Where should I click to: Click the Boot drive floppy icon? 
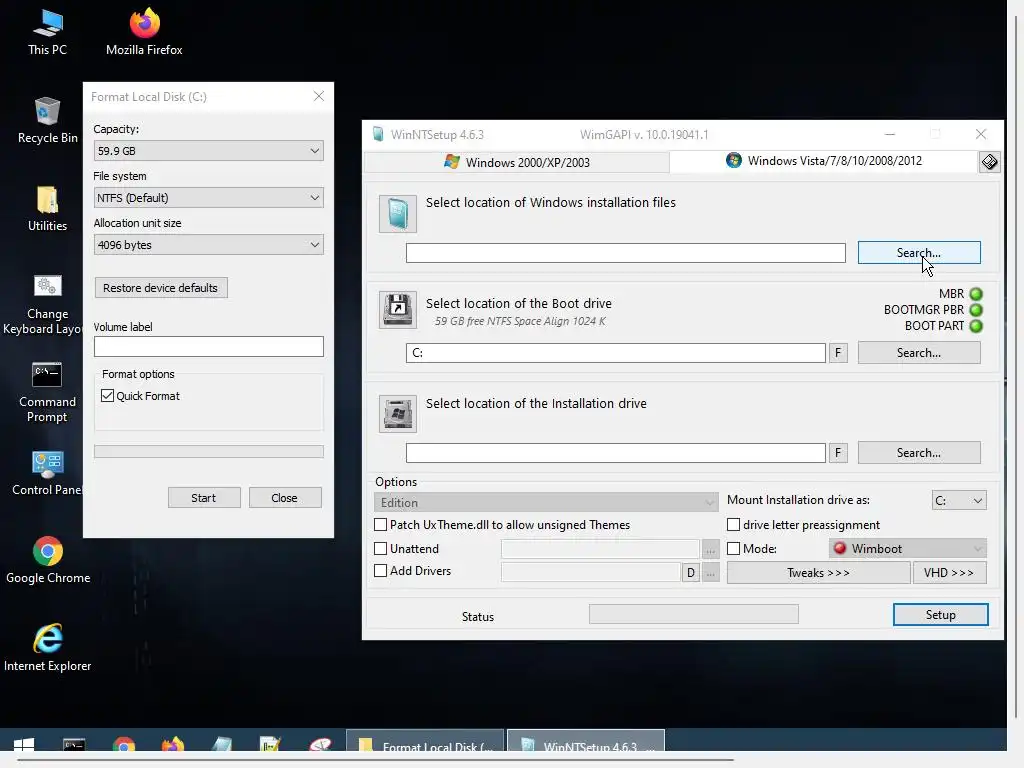(398, 310)
